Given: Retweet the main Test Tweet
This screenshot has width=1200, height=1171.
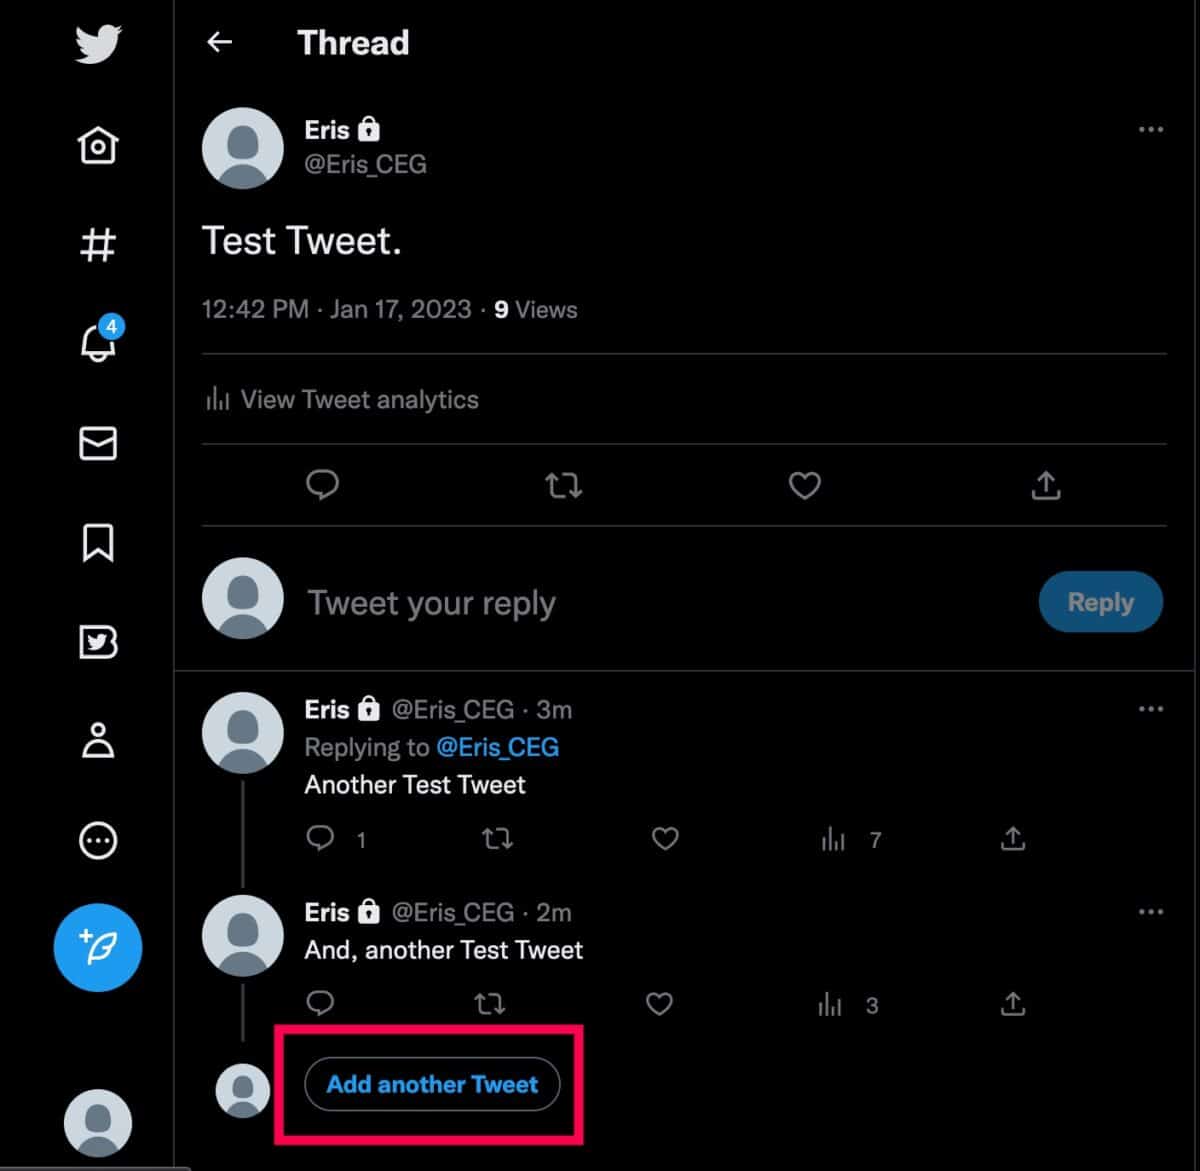Looking at the screenshot, I should click(x=563, y=486).
